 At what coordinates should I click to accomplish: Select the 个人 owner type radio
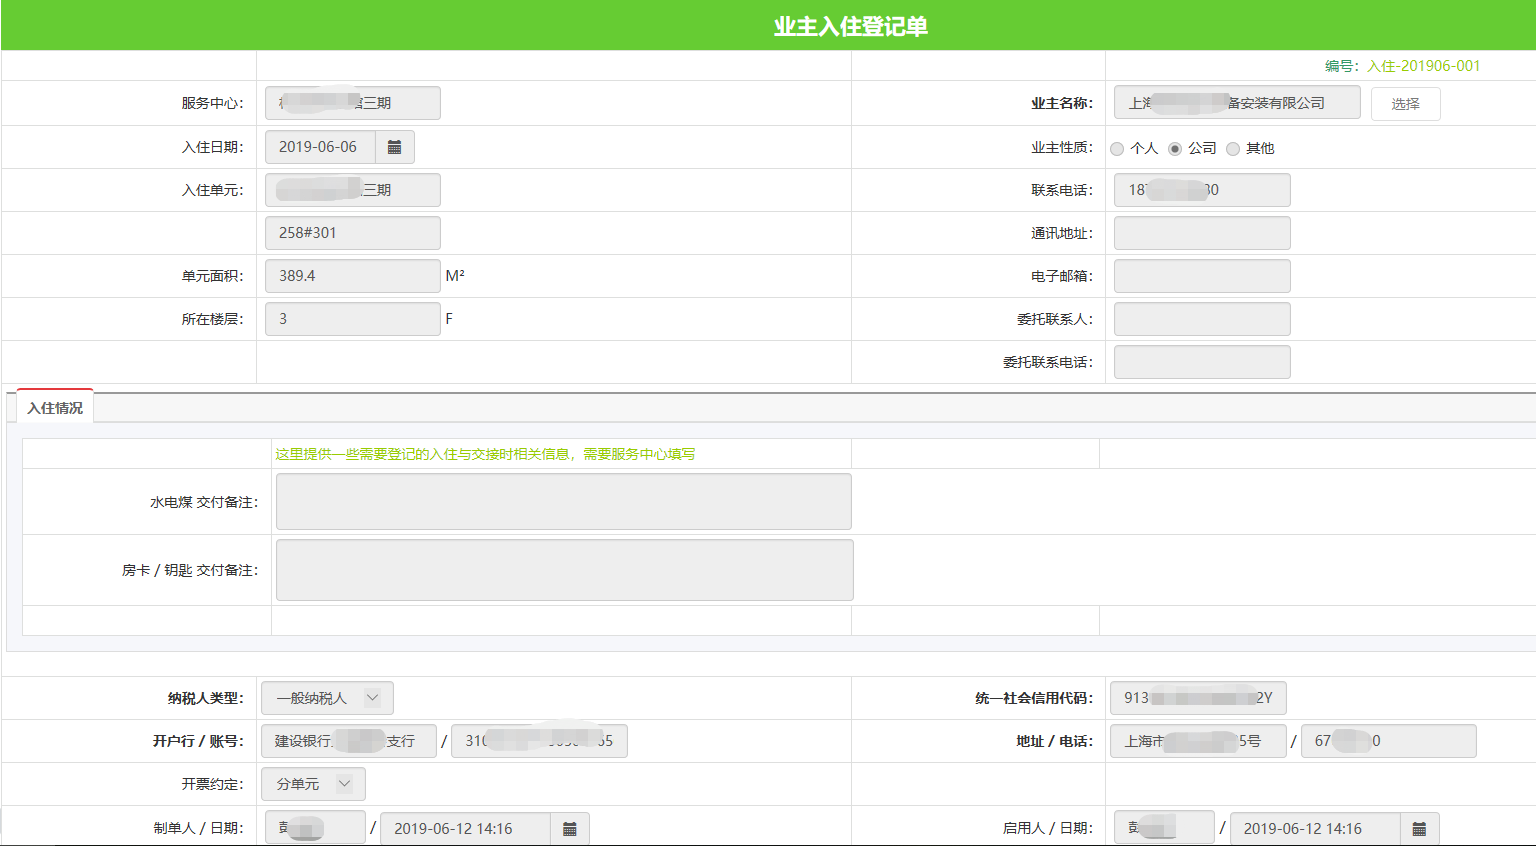tap(1117, 149)
